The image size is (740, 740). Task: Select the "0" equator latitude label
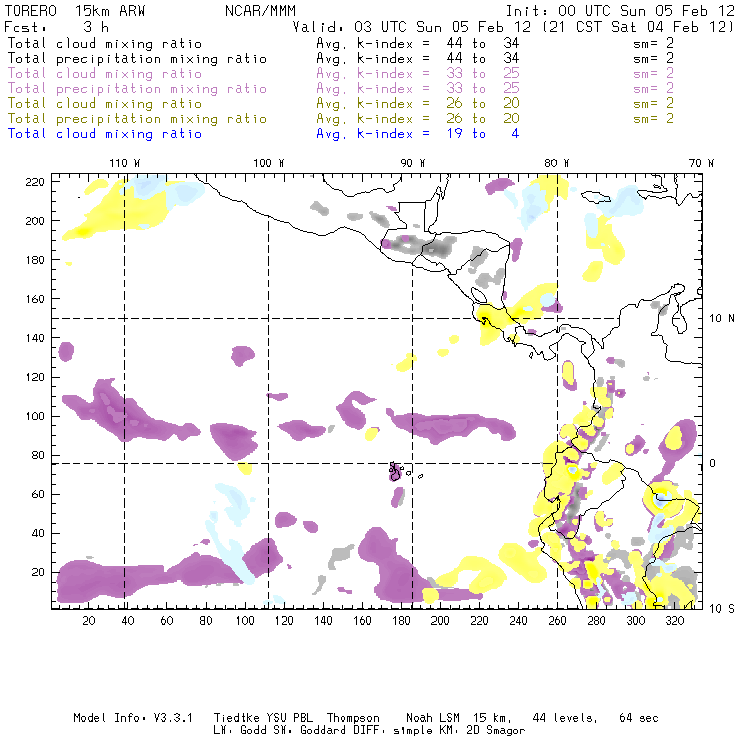pyautogui.click(x=712, y=463)
